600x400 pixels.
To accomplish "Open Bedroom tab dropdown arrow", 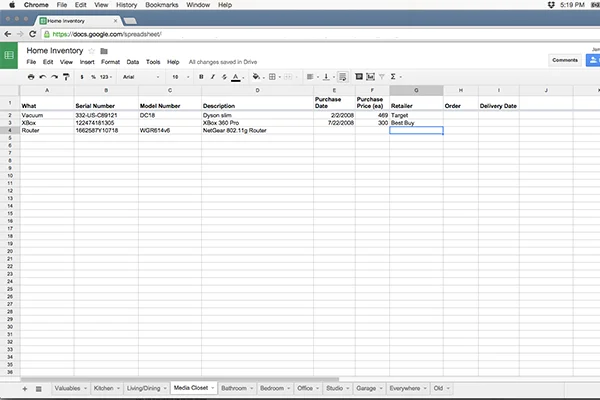I will (x=288, y=389).
